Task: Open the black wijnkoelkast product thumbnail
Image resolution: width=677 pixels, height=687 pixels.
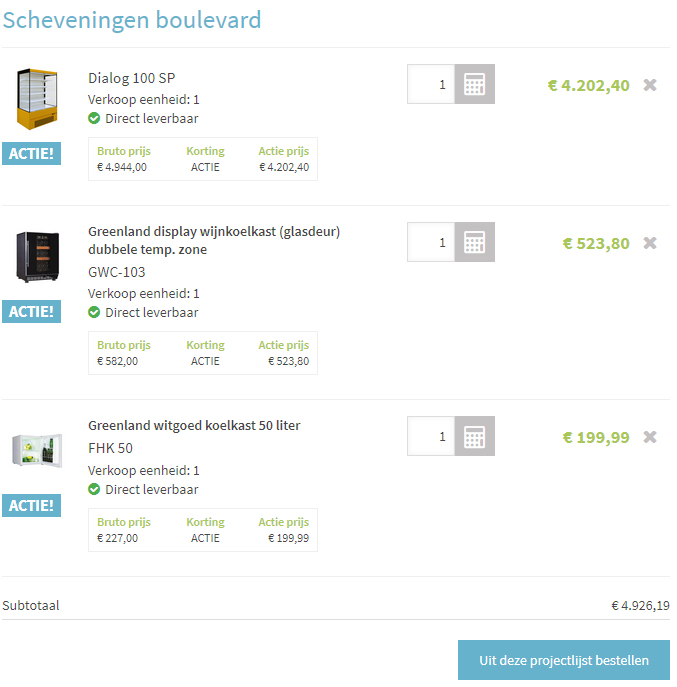Action: coord(37,257)
